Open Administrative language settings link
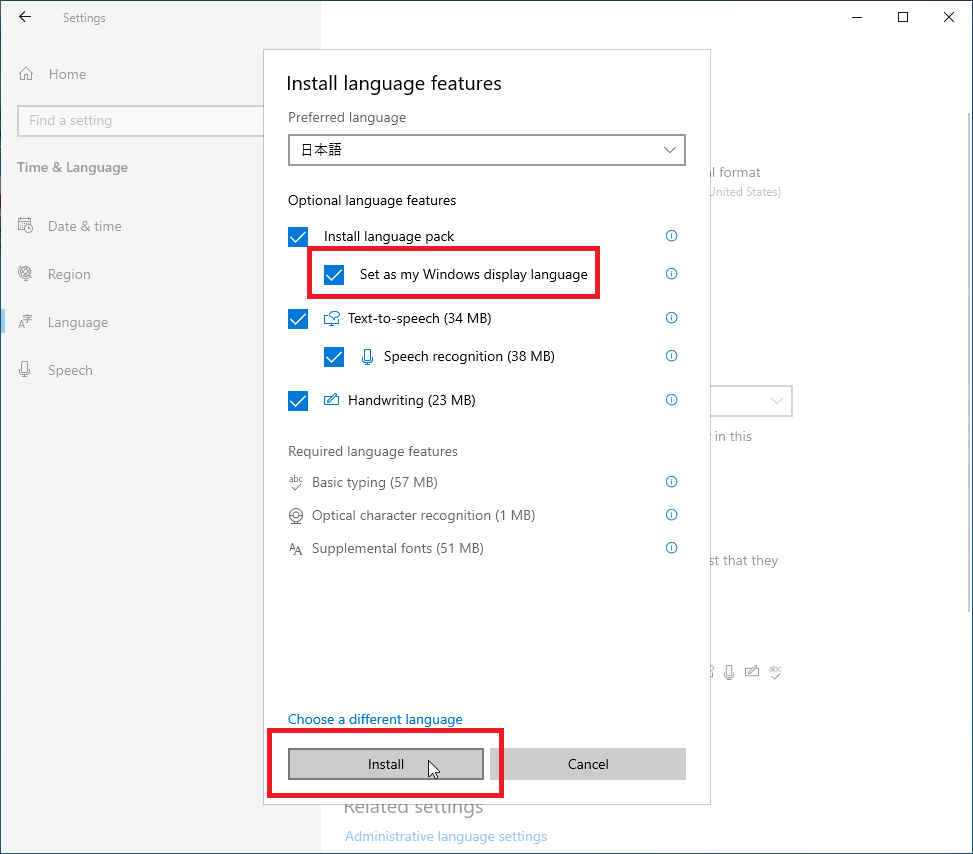This screenshot has height=854, width=973. [446, 836]
